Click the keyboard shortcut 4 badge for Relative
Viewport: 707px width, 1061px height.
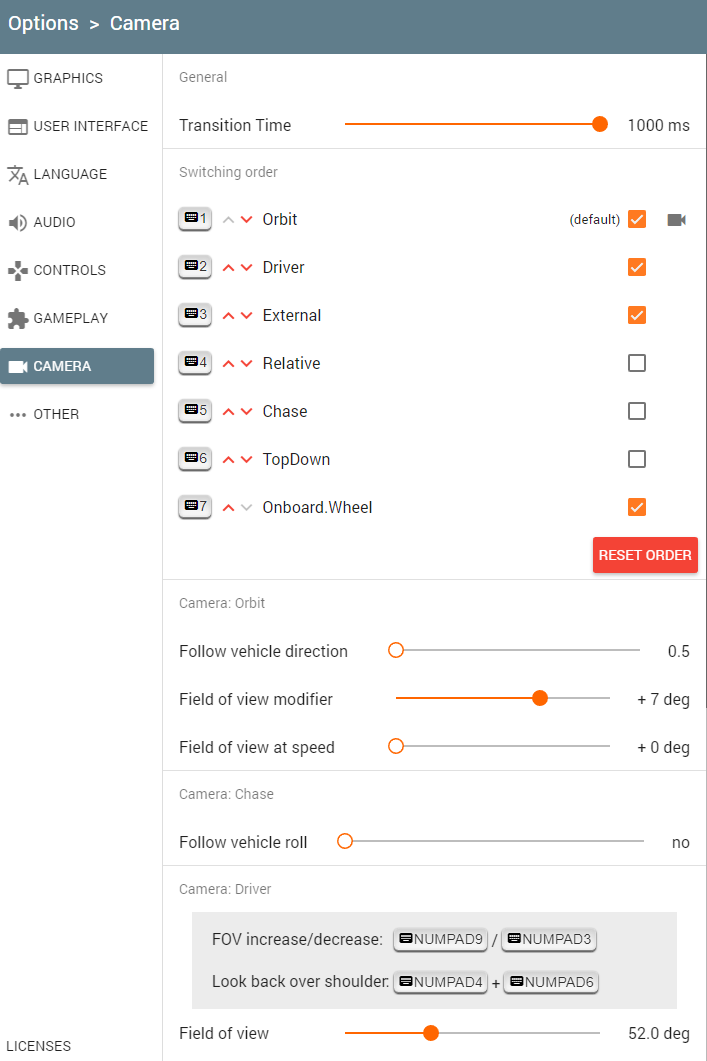point(195,363)
